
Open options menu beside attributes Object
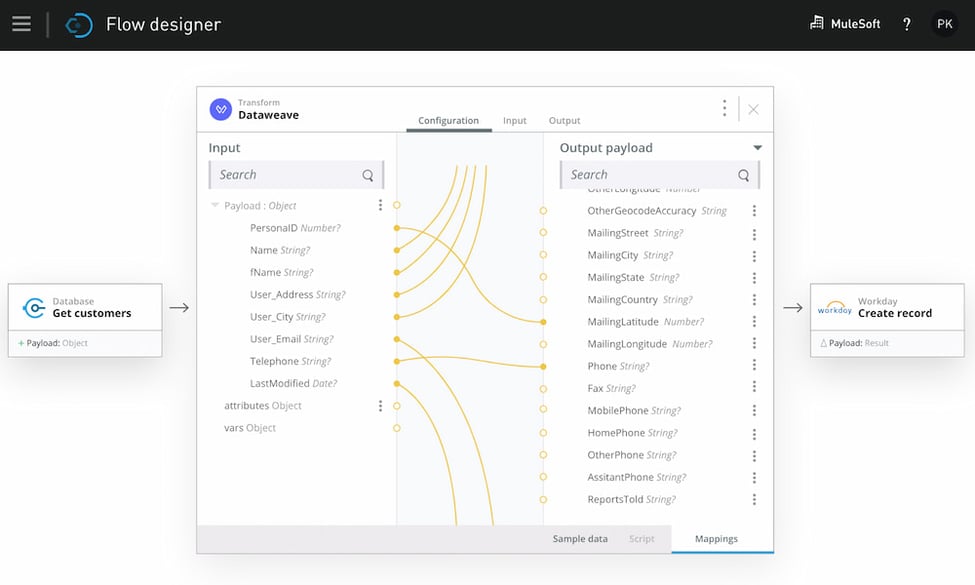pos(379,405)
